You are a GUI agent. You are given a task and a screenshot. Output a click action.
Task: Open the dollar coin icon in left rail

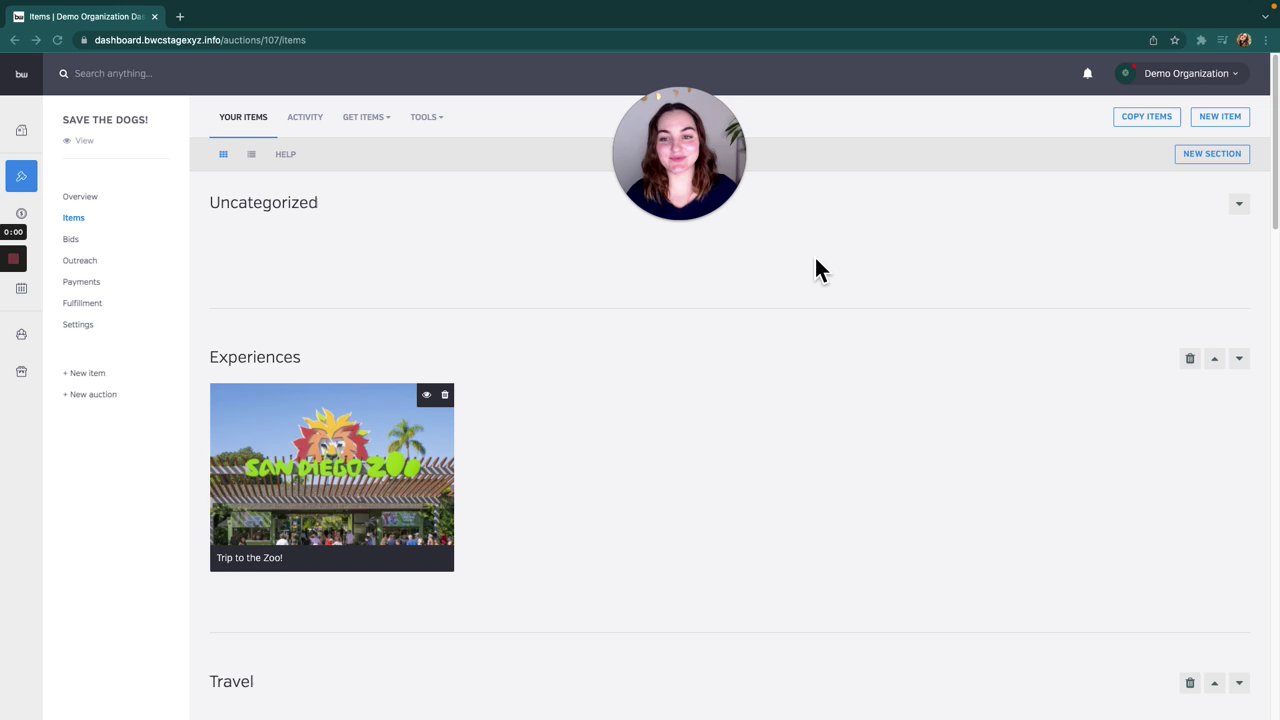pos(21,213)
